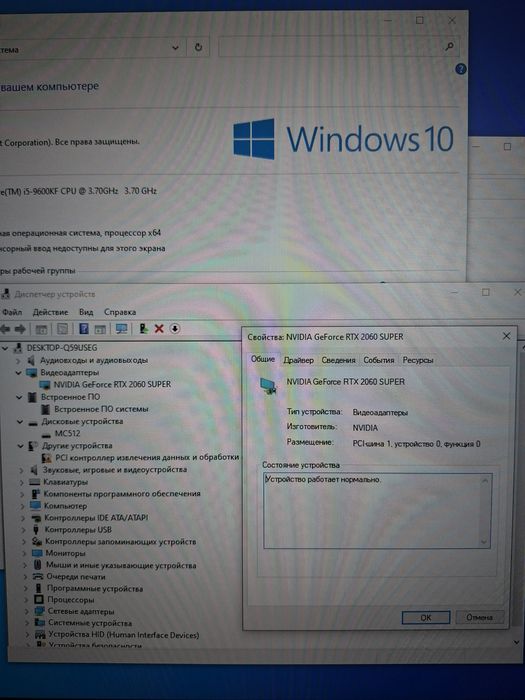Image resolution: width=525 pixels, height=700 pixels.
Task: Expand the Клавиатуры category
Action: (21, 482)
